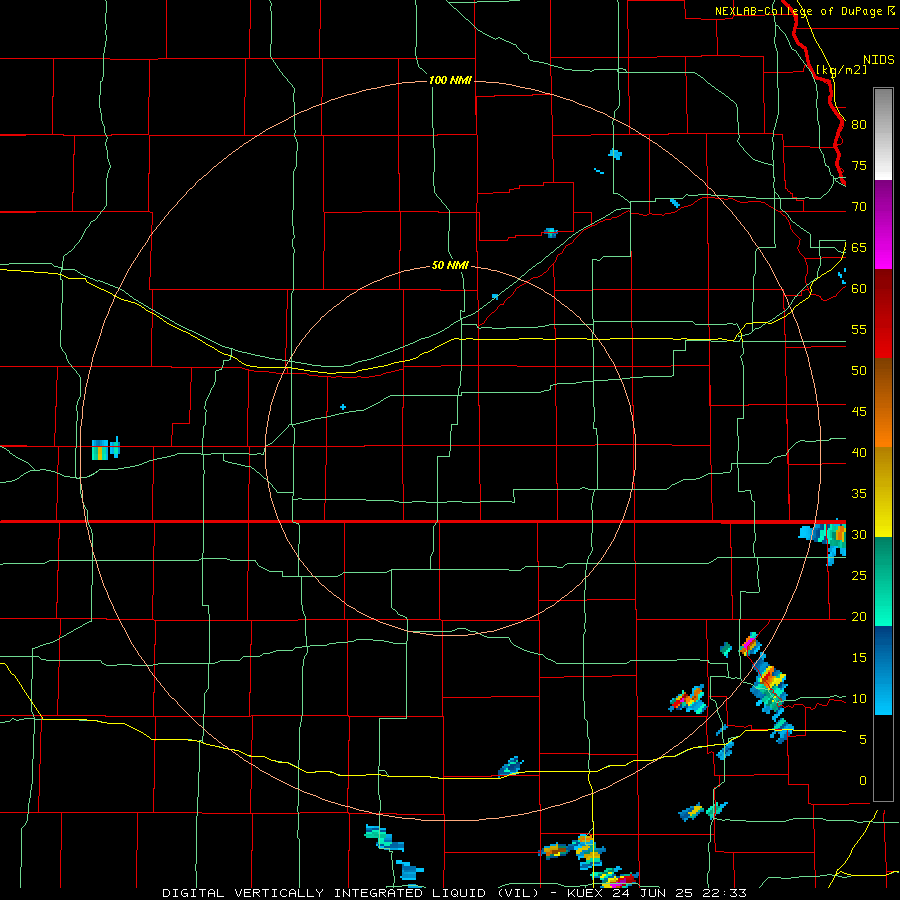Click the 65 value on the color scale
This screenshot has width=900, height=900.
coord(859,247)
